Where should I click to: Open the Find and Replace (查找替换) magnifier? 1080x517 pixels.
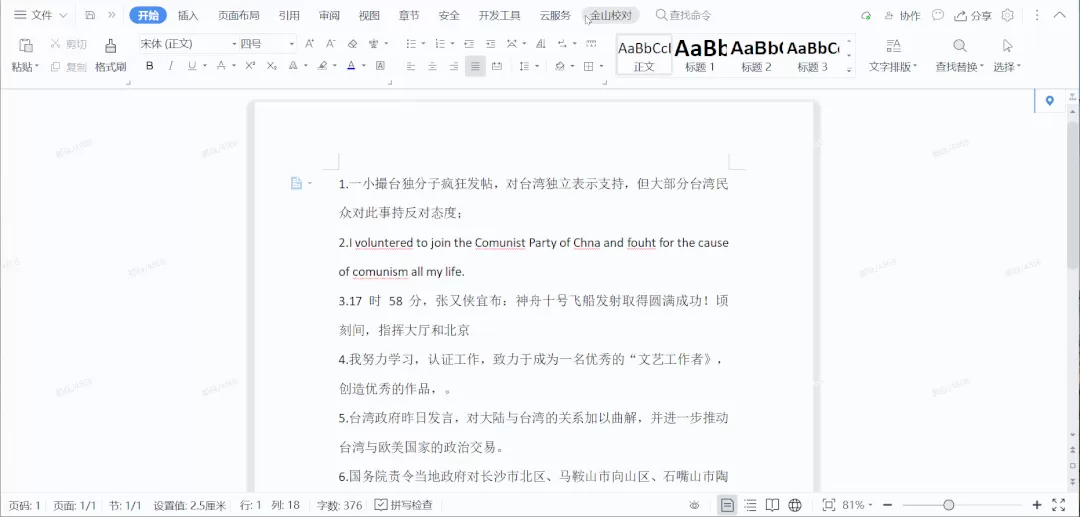[959, 45]
